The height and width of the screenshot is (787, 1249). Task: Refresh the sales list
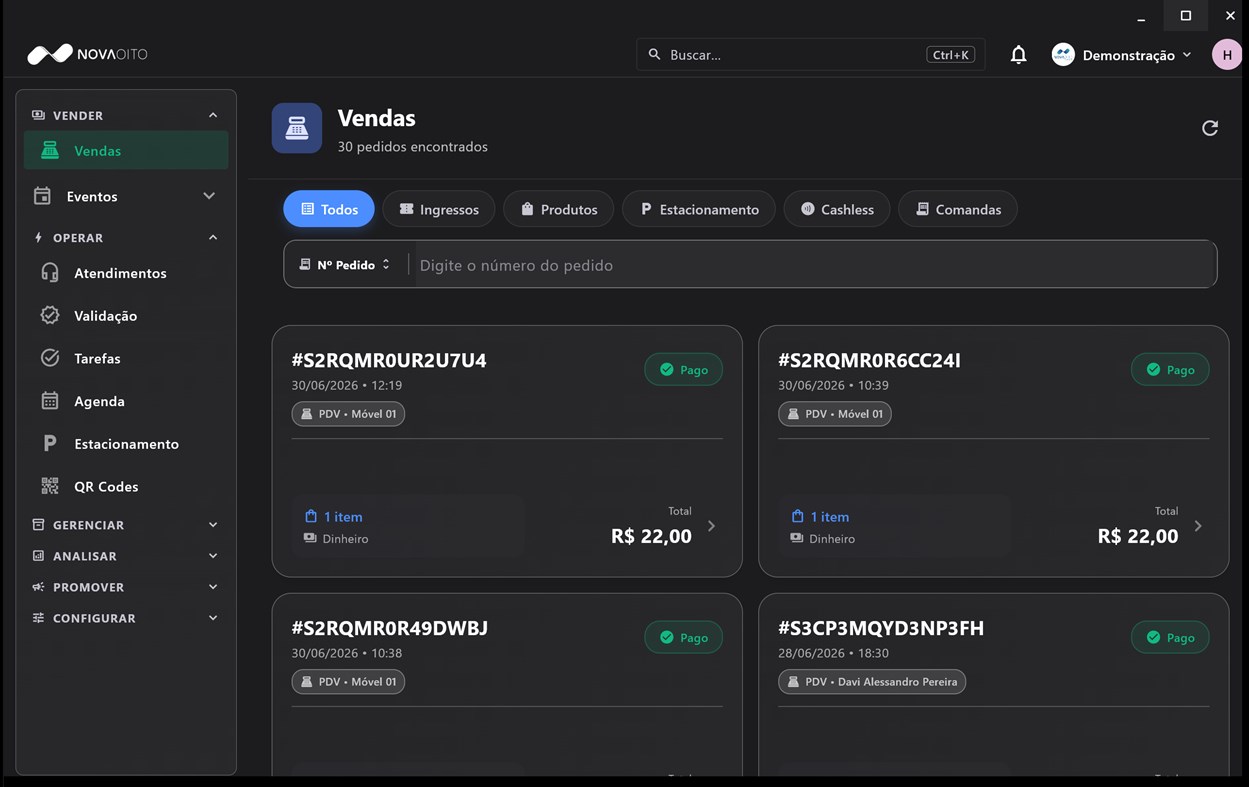(1210, 128)
